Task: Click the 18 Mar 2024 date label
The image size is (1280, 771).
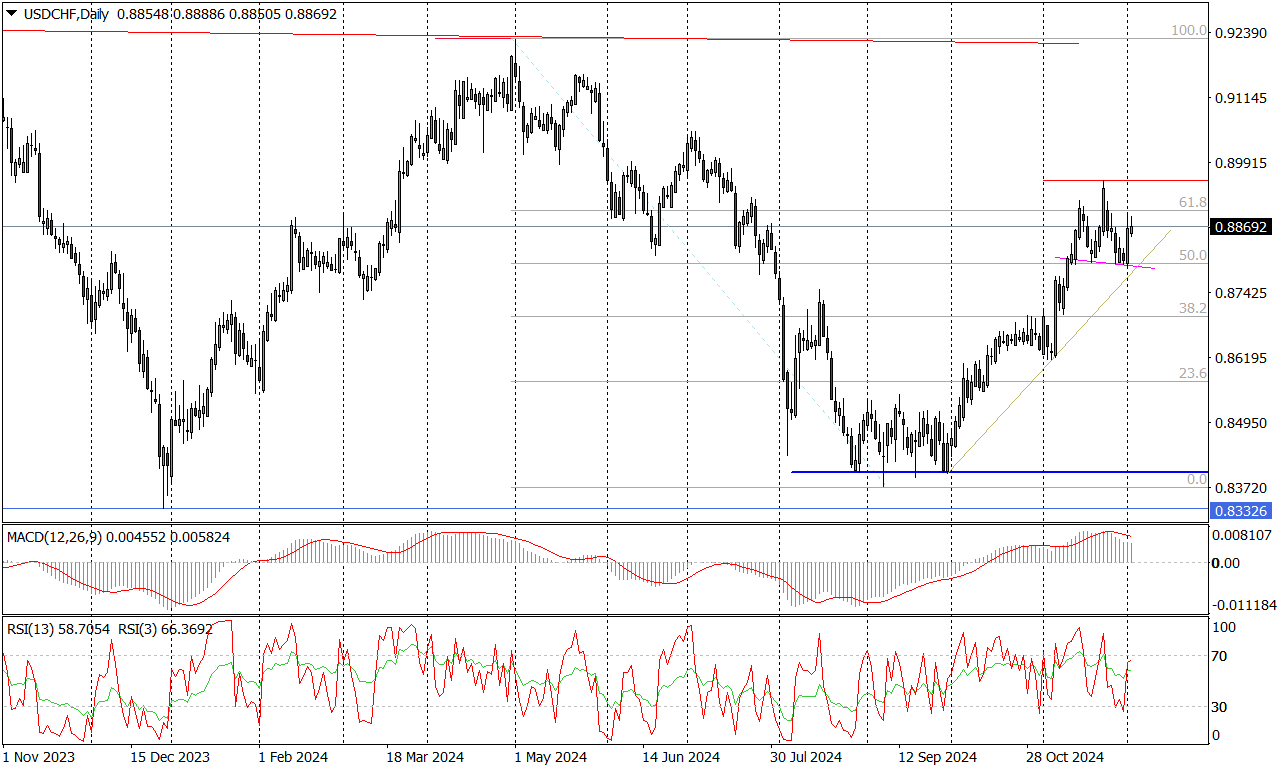Action: (425, 757)
